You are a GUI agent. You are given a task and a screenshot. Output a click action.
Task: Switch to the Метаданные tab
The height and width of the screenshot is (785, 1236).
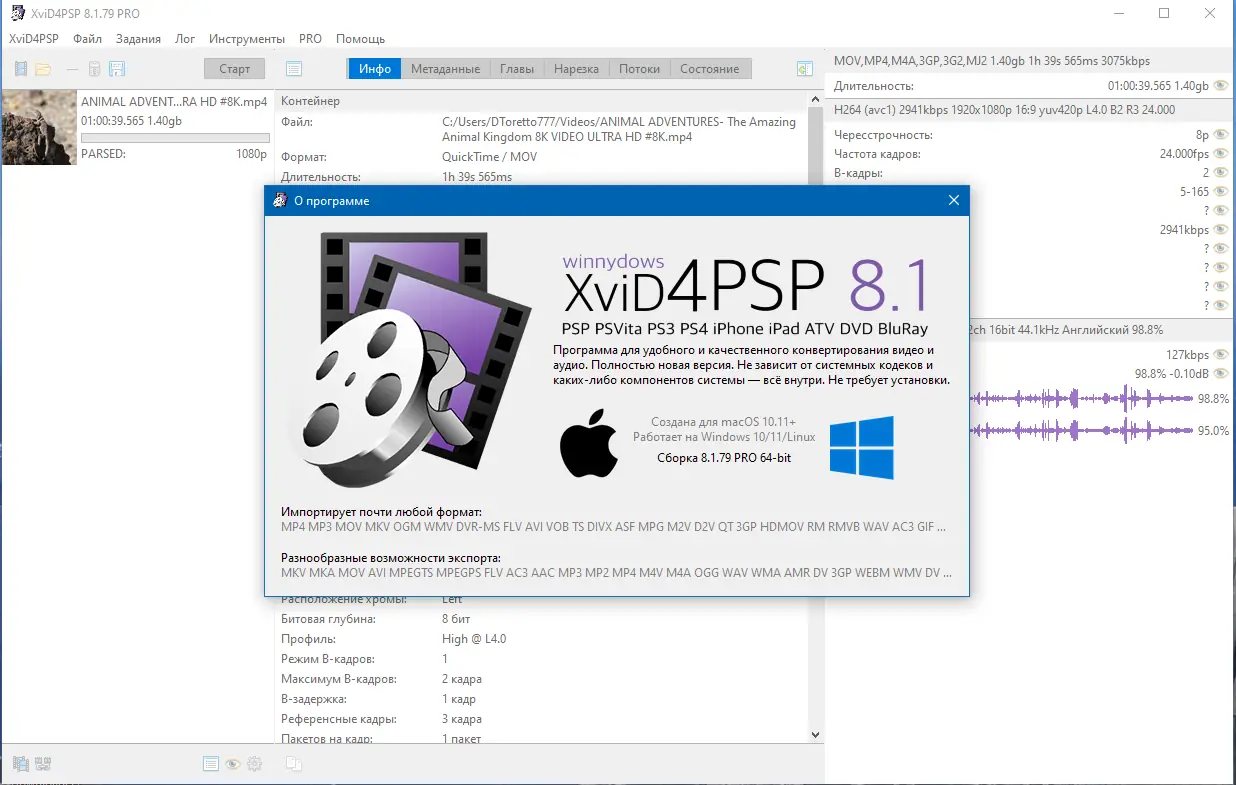point(445,68)
